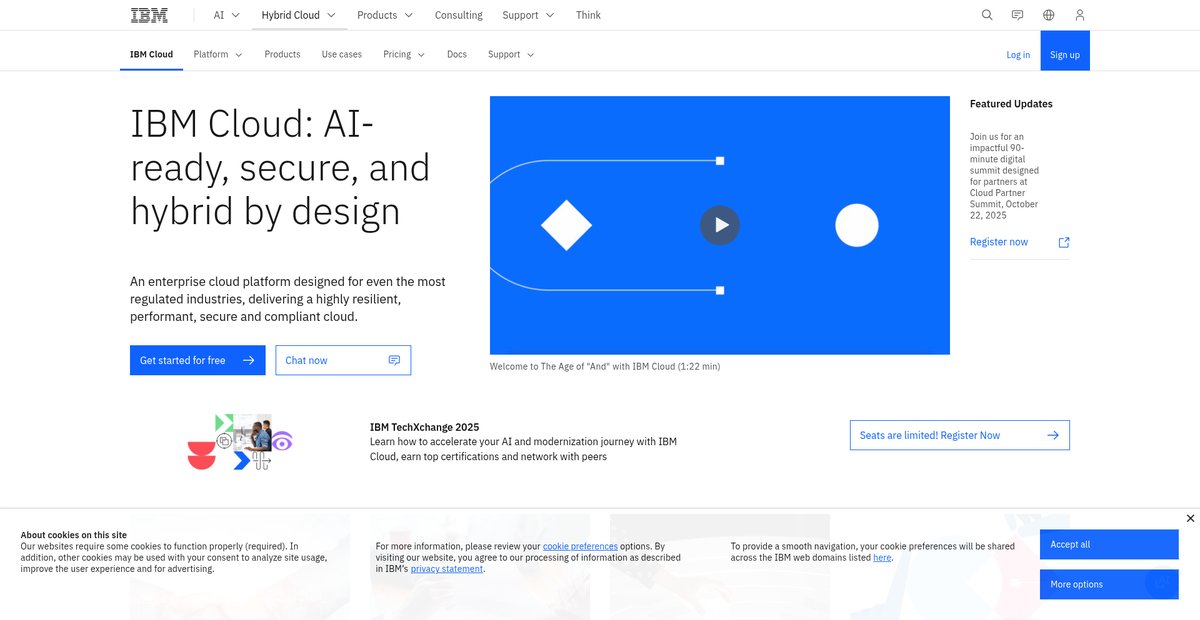Screen dimensions: 1200x620
Task: Click the Sign up button
Action: click(x=1065, y=50)
